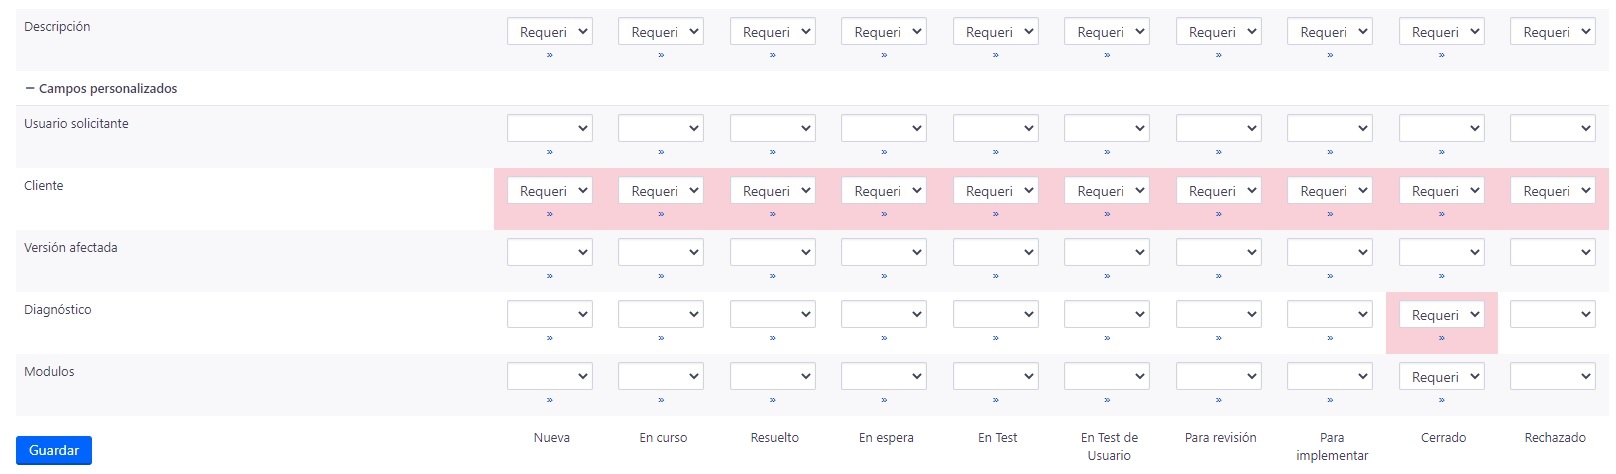Click the » arrow under Usuario solicitante's En Test dropdown
Image resolution: width=1616 pixels, height=474 pixels.
click(996, 152)
